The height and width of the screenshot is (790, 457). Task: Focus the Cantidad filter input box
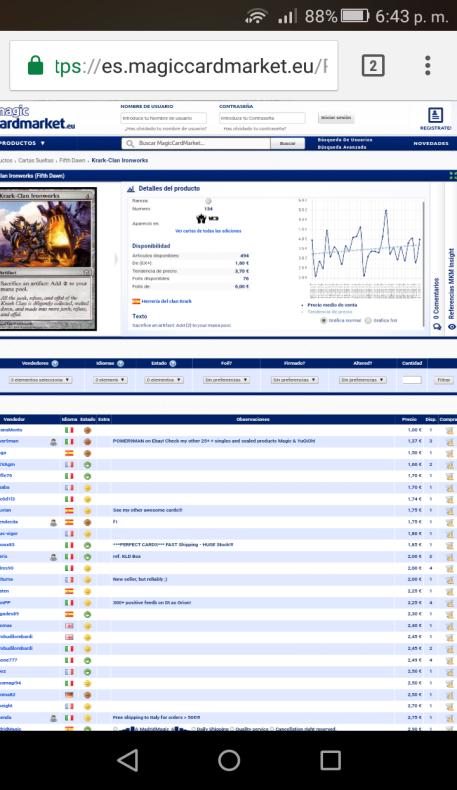tap(412, 380)
